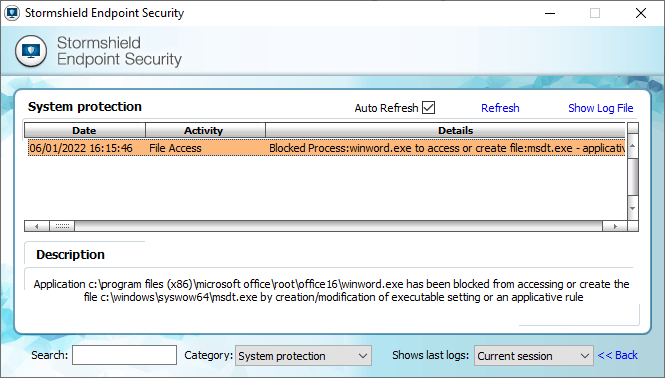Viewport: 665px width, 378px height.
Task: Open the Show Log File link
Action: (601, 108)
